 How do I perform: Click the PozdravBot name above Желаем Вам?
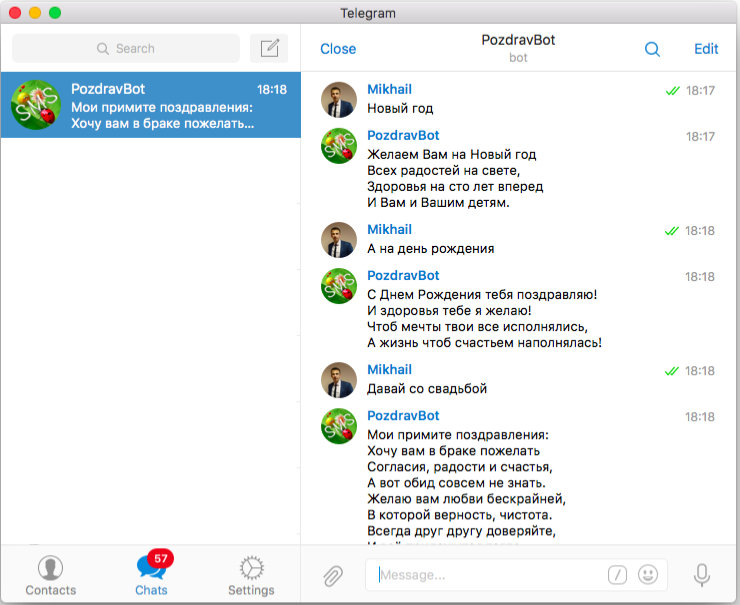pyautogui.click(x=403, y=135)
